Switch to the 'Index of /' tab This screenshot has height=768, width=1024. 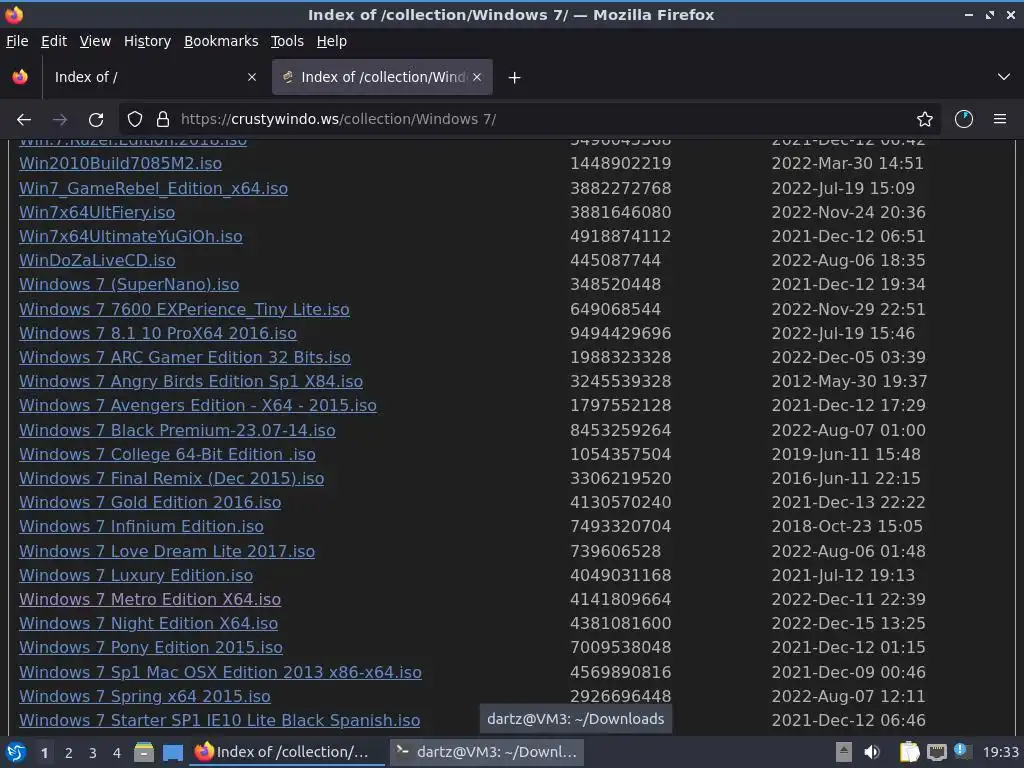[x=153, y=77]
